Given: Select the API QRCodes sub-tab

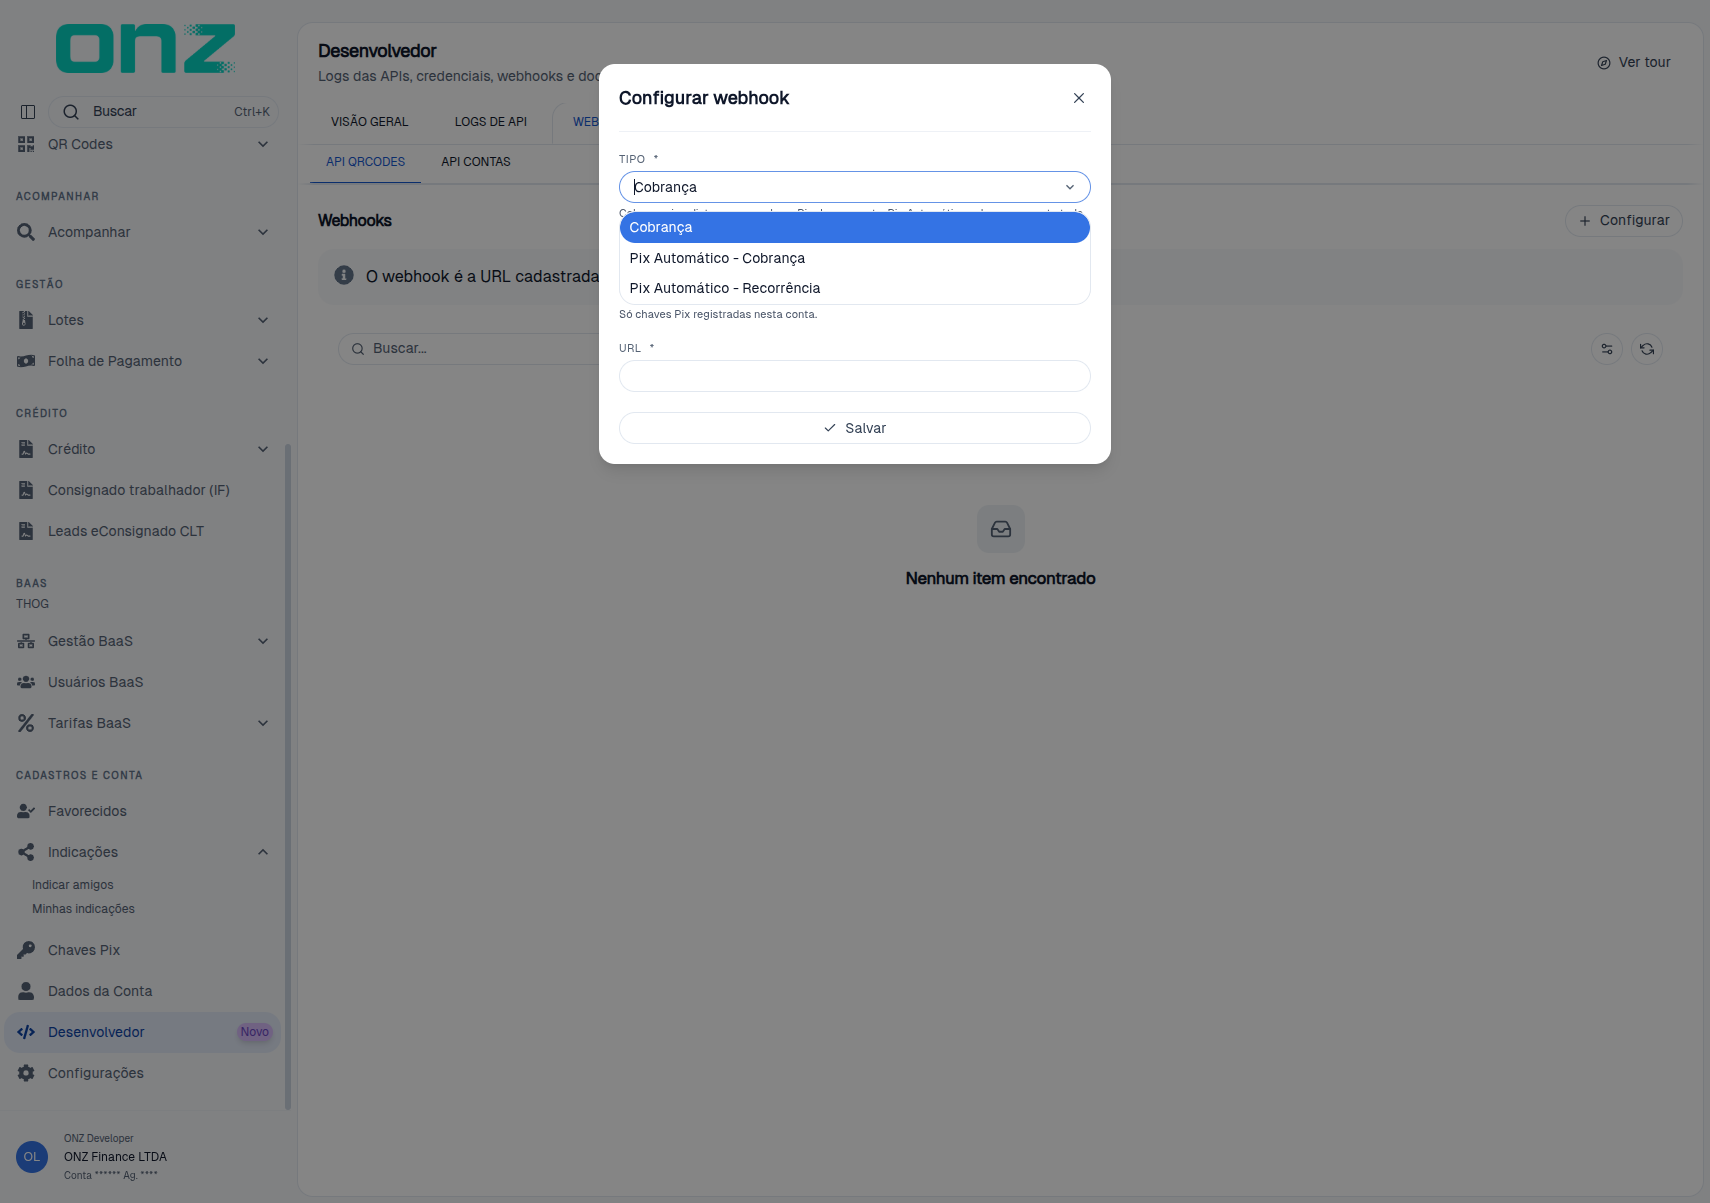Looking at the screenshot, I should (x=366, y=162).
